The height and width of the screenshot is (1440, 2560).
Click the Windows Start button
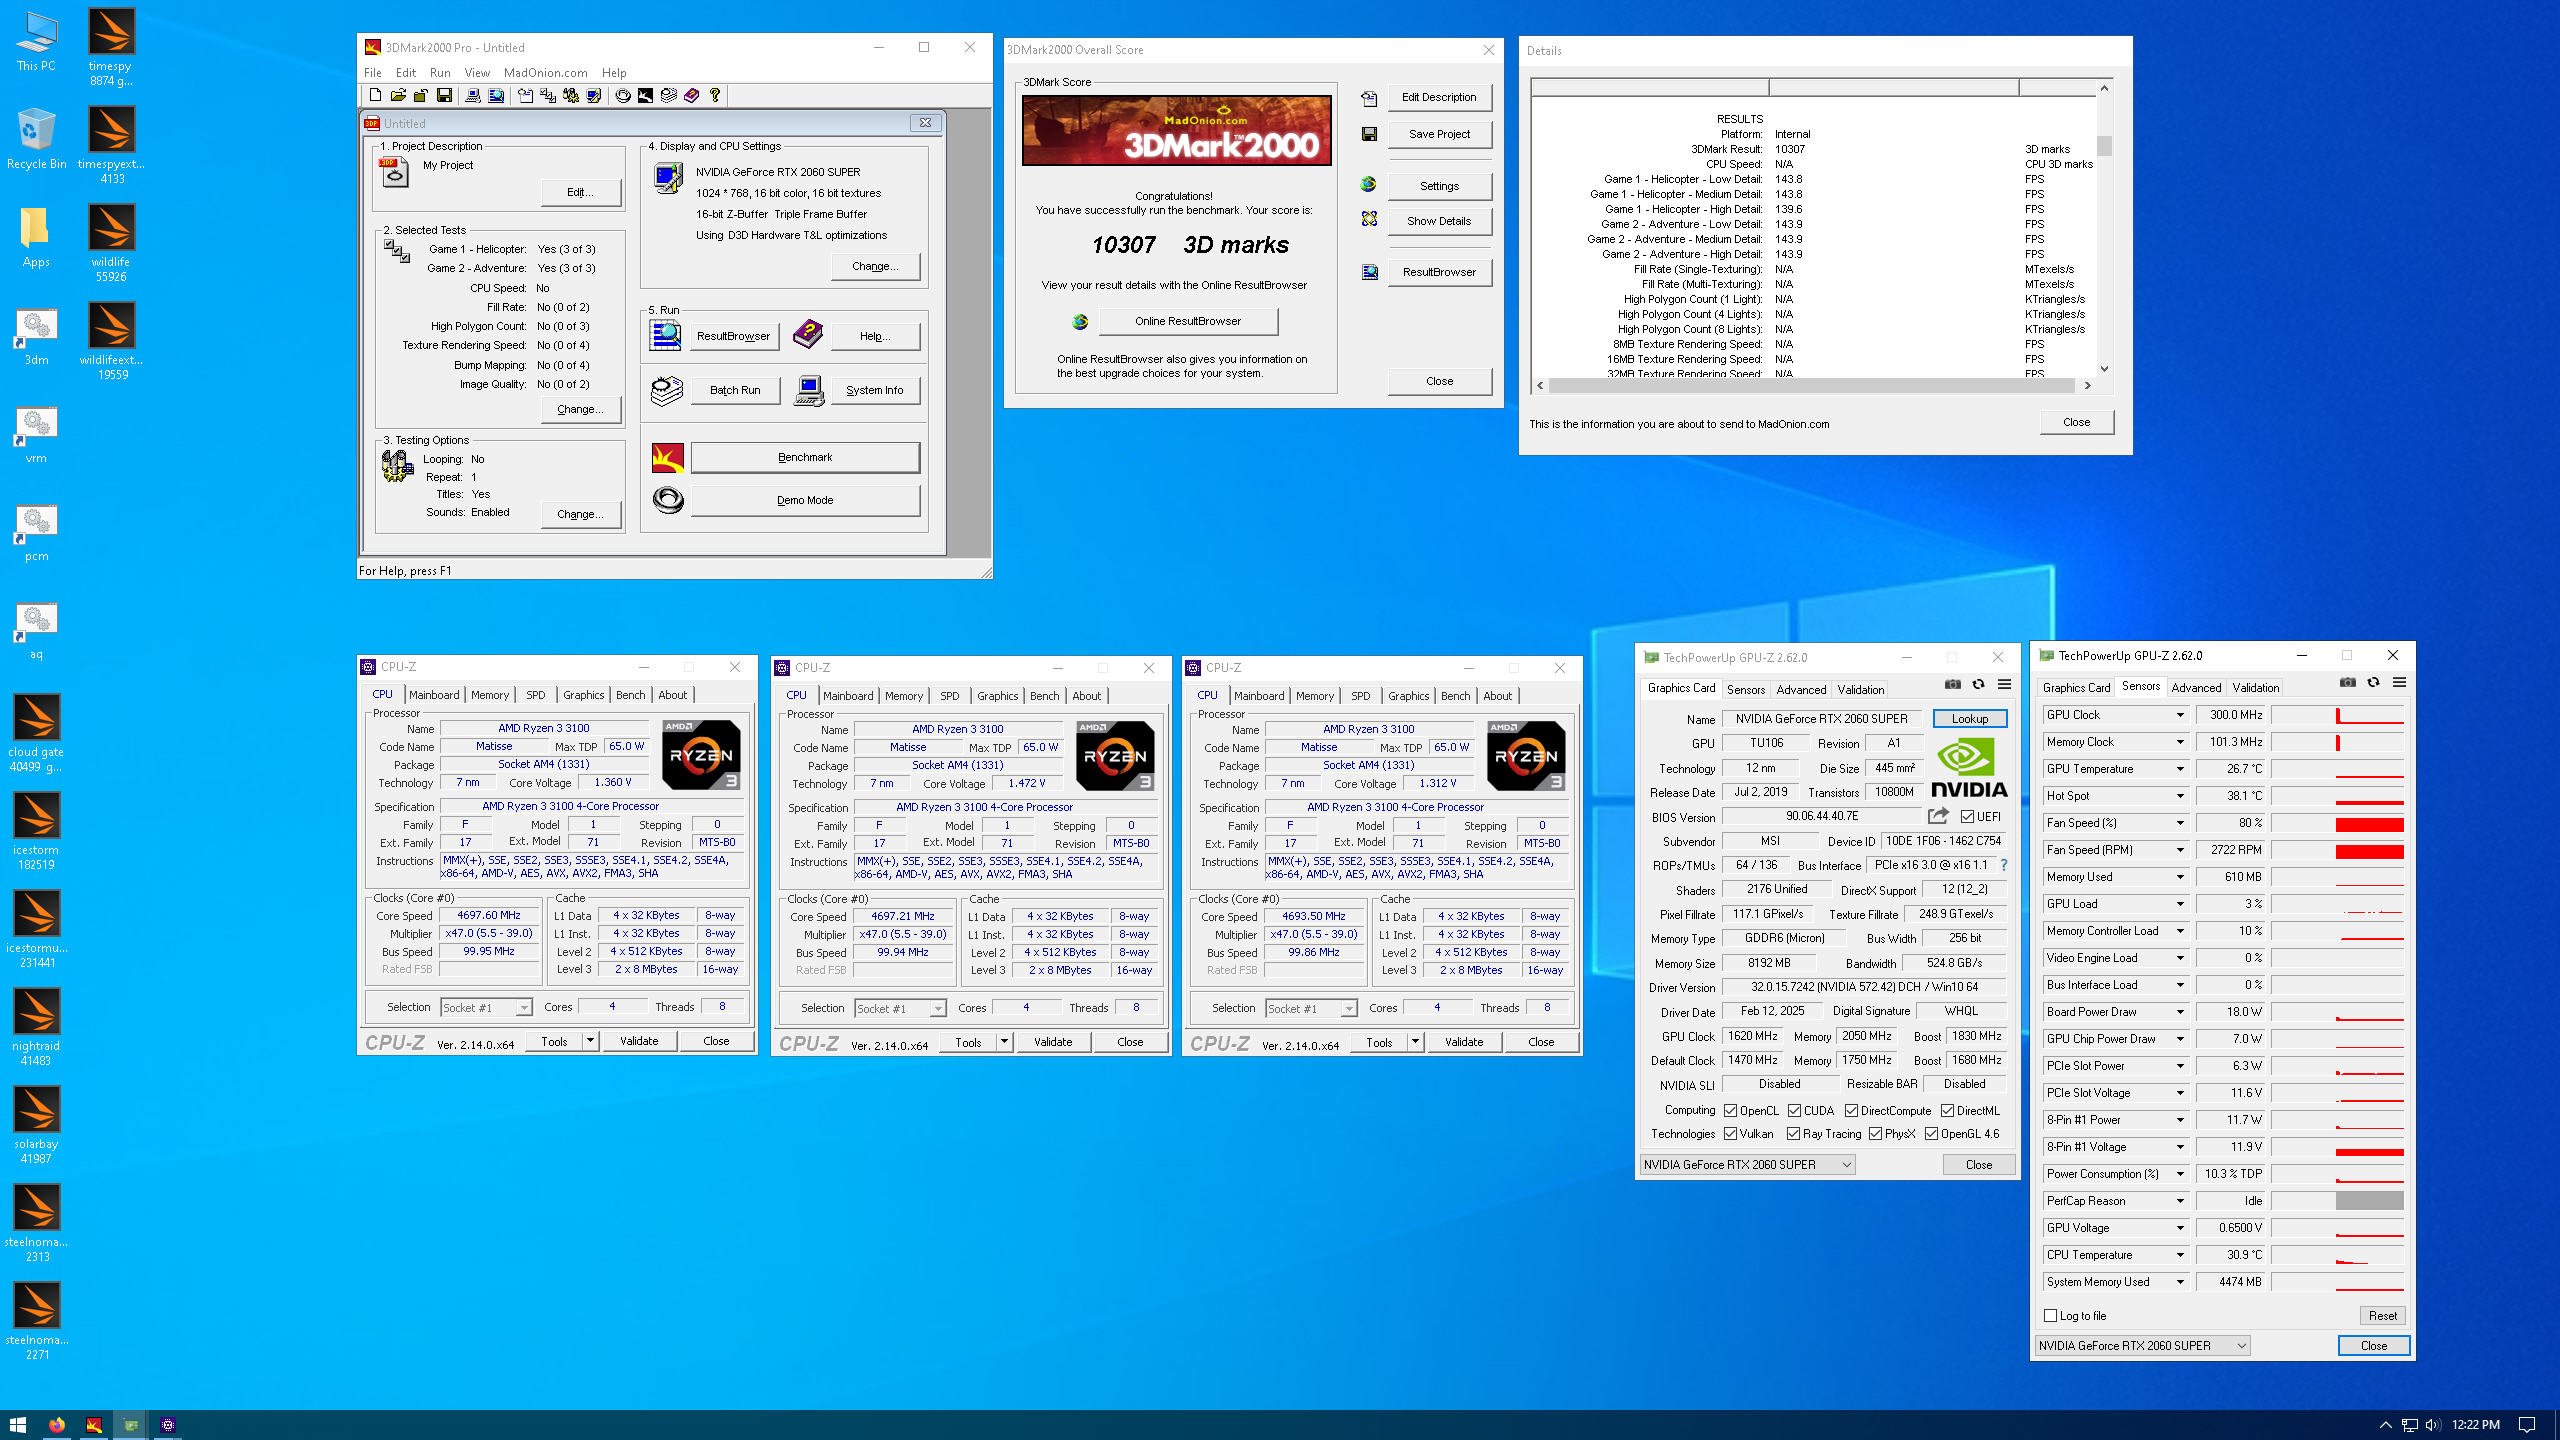[x=17, y=1425]
